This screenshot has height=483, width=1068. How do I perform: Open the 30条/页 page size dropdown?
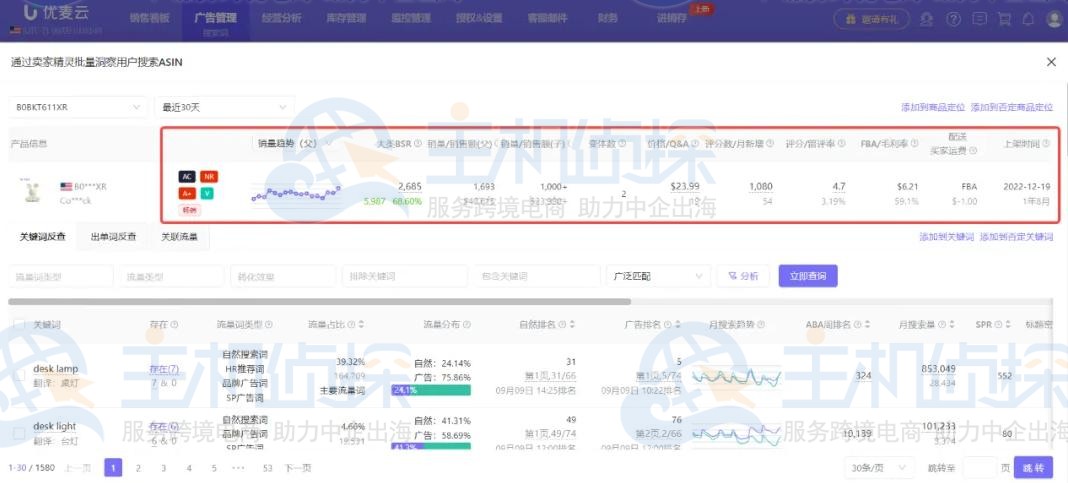point(879,468)
